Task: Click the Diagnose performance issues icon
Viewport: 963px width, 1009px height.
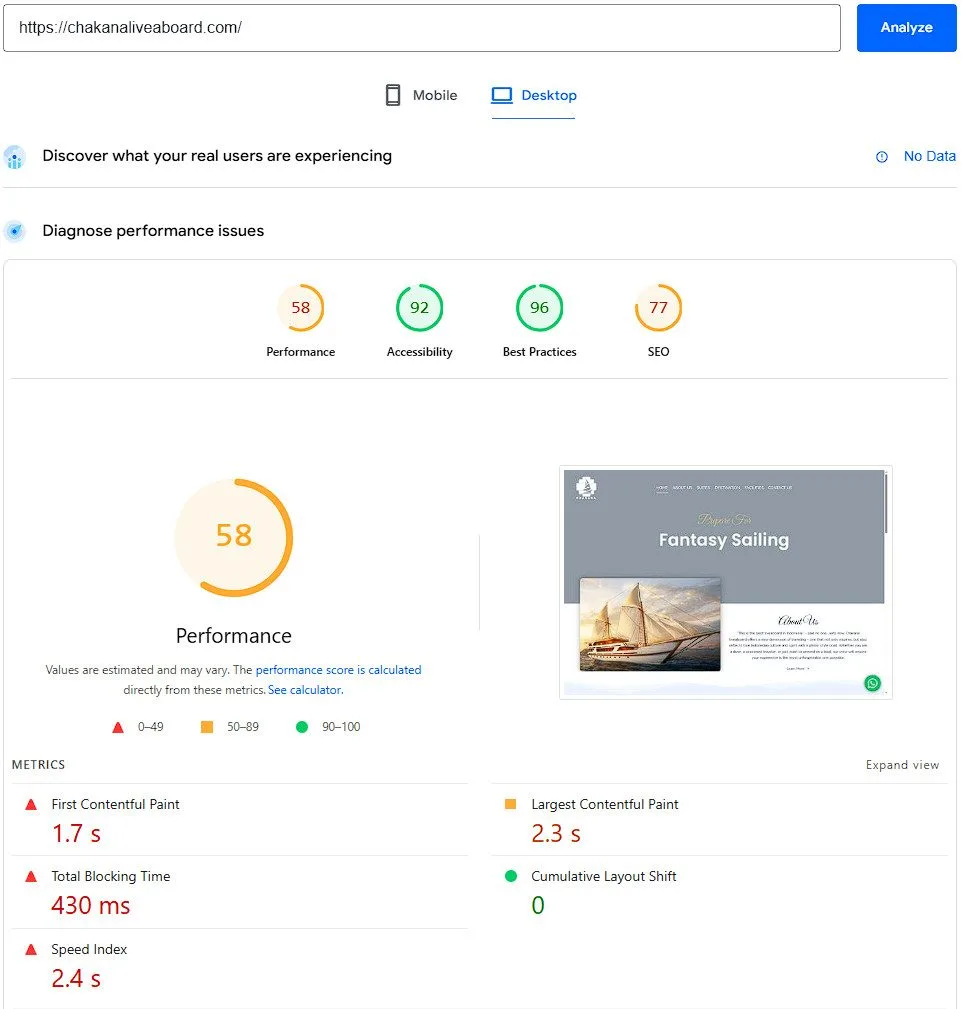Action: coord(15,231)
